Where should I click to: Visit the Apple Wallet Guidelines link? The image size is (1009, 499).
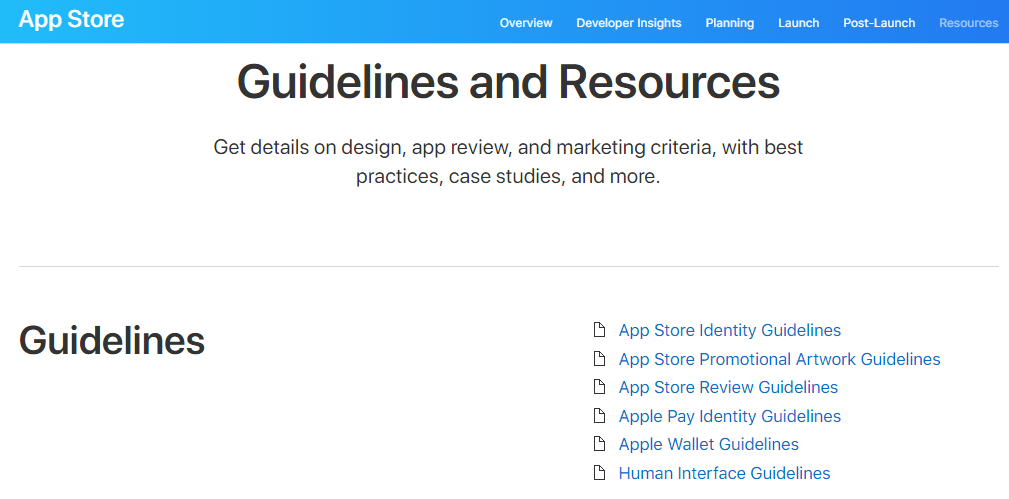[x=709, y=444]
